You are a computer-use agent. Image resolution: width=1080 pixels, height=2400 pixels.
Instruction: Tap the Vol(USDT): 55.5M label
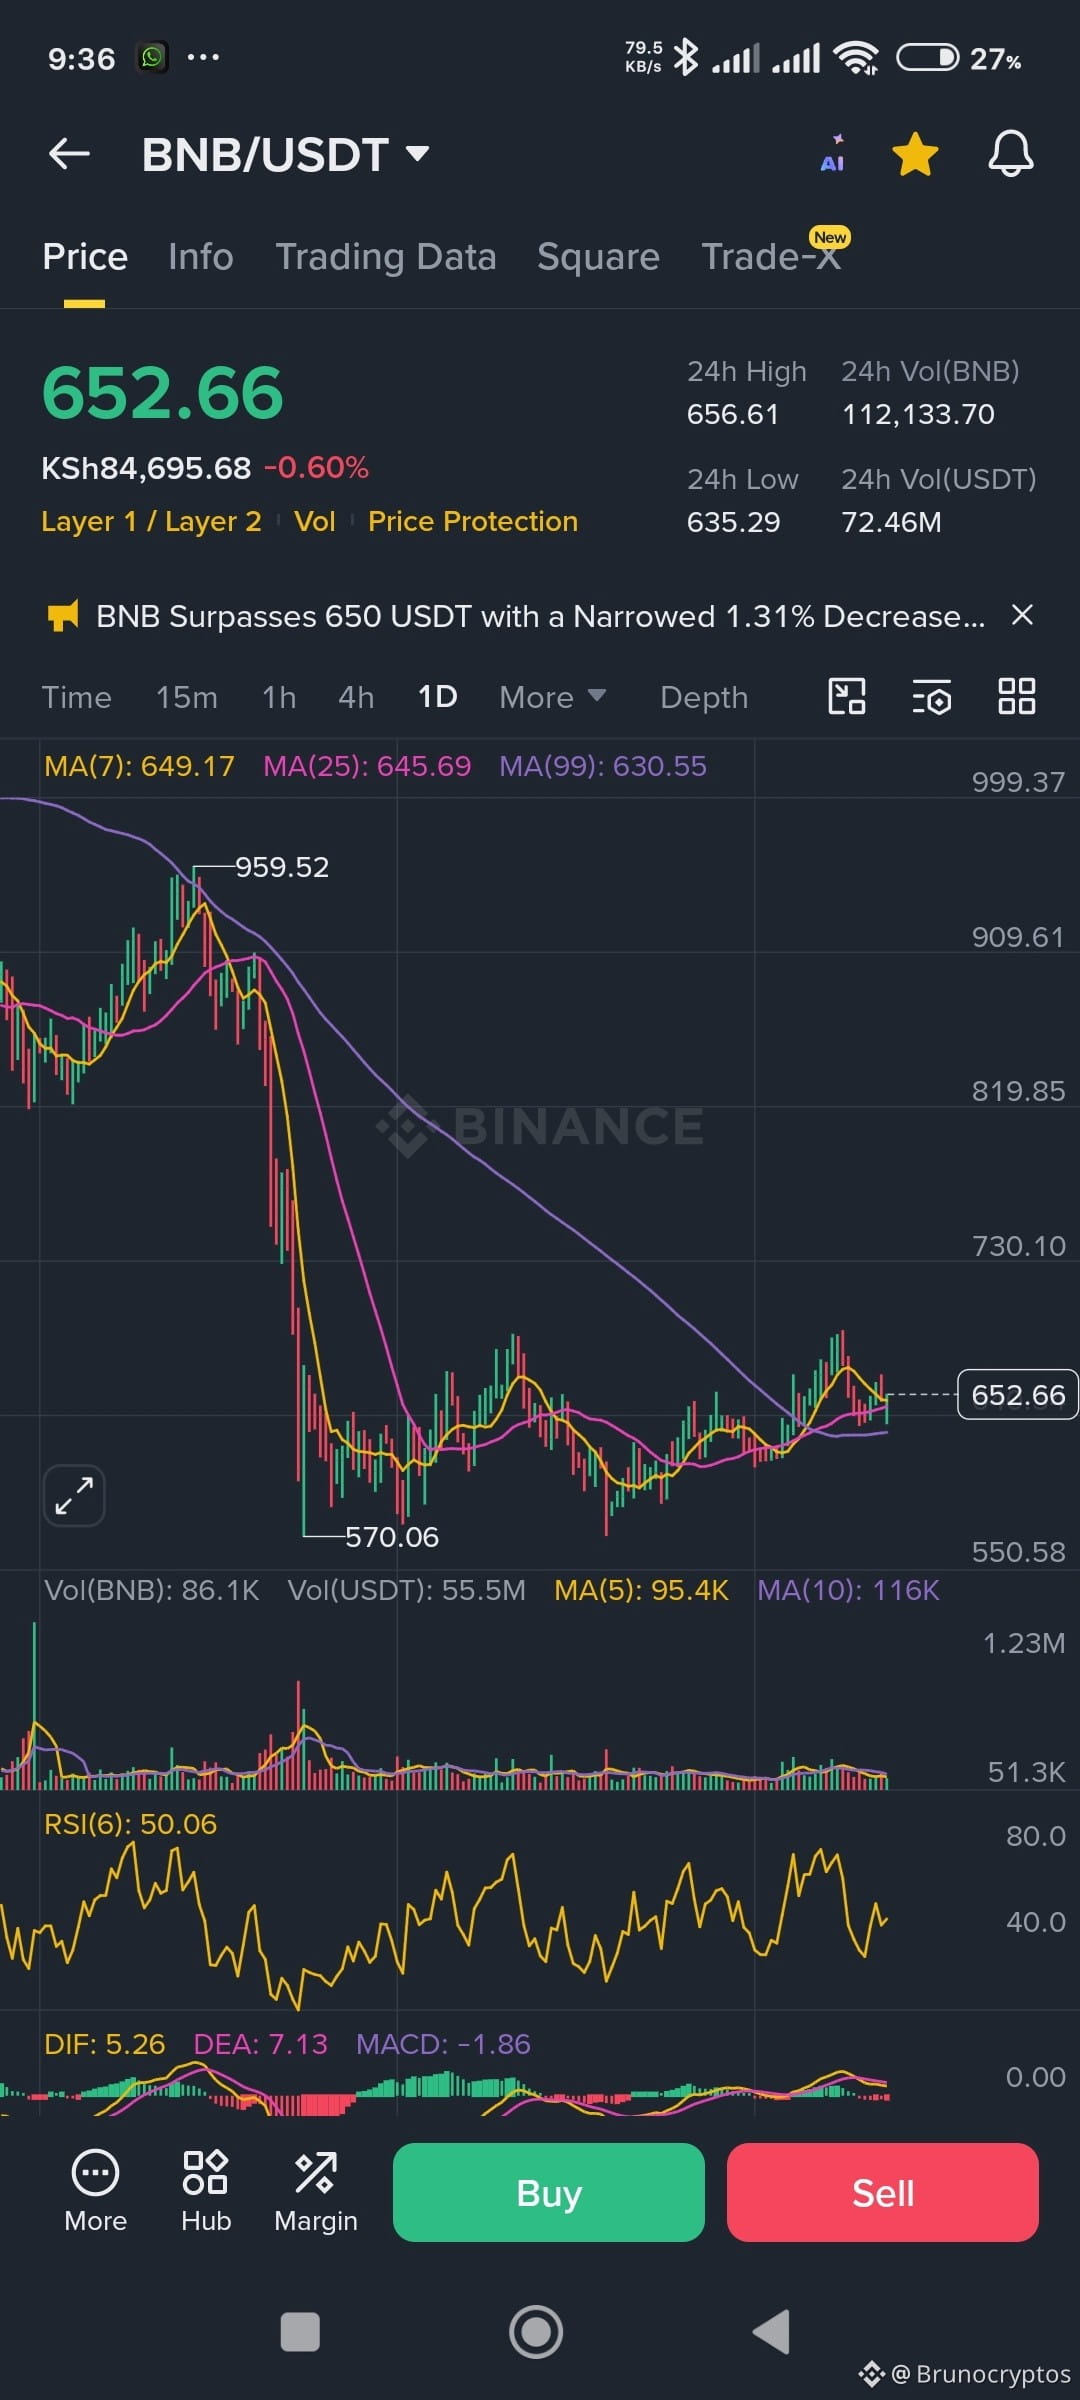[407, 1590]
